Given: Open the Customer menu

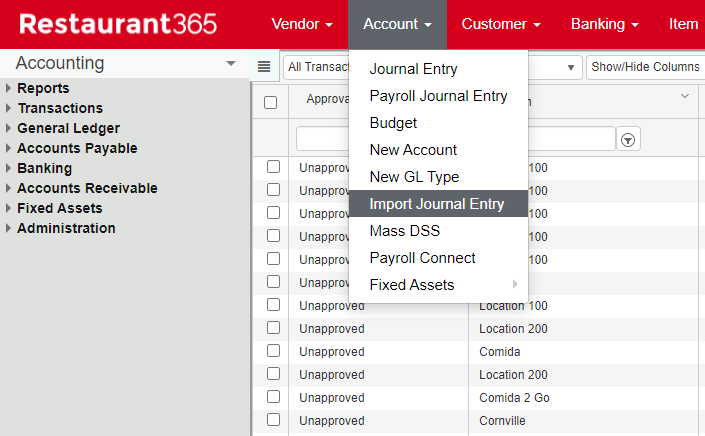Looking at the screenshot, I should point(500,24).
